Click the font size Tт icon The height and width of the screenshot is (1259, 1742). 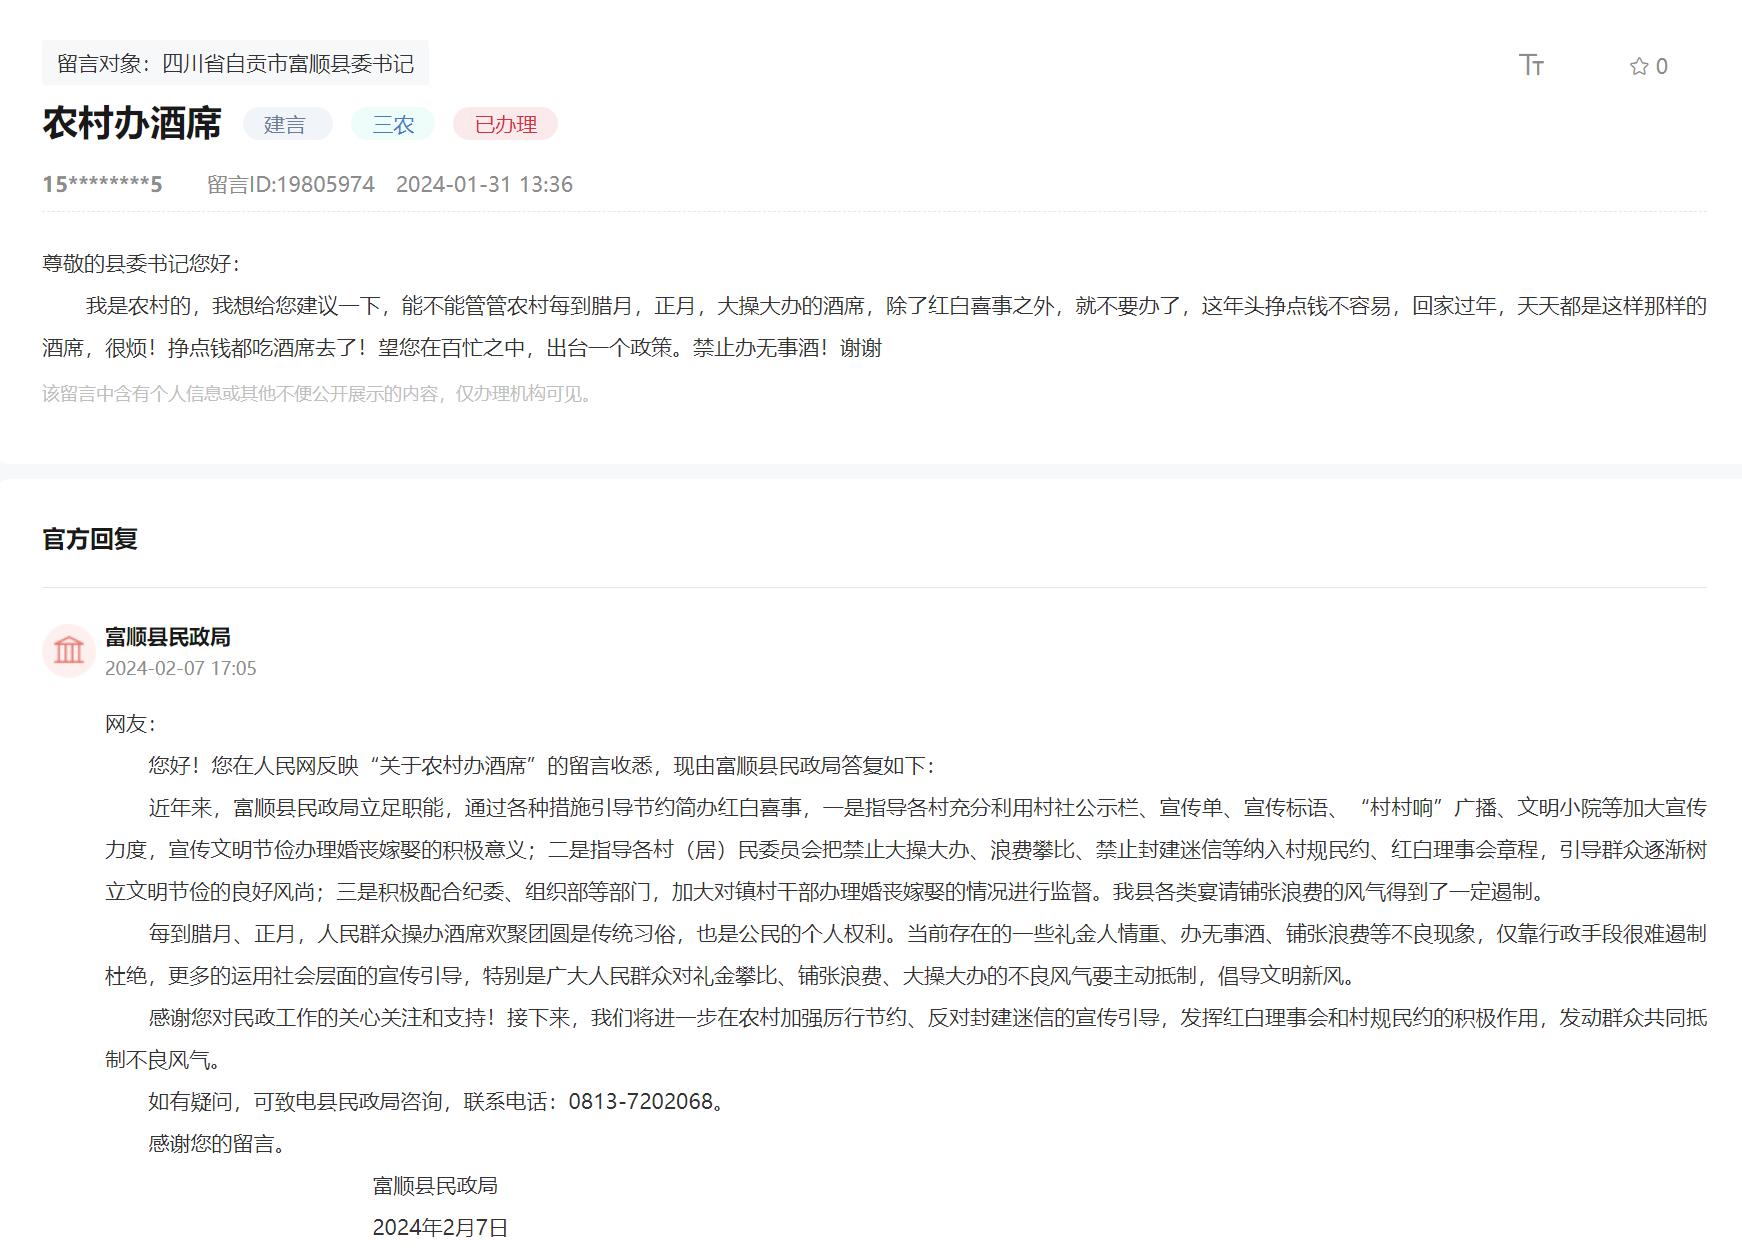[x=1531, y=65]
